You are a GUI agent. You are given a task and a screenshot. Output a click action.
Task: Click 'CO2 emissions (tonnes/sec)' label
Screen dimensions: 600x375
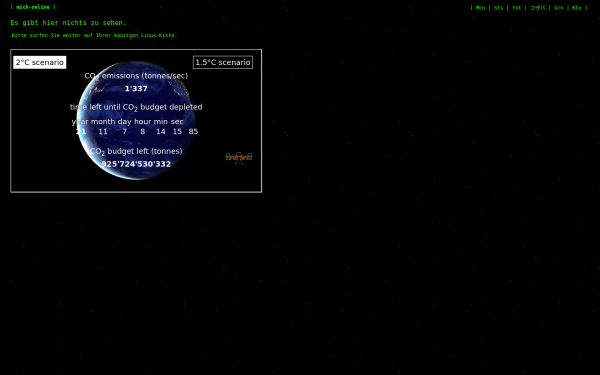pyautogui.click(x=136, y=76)
